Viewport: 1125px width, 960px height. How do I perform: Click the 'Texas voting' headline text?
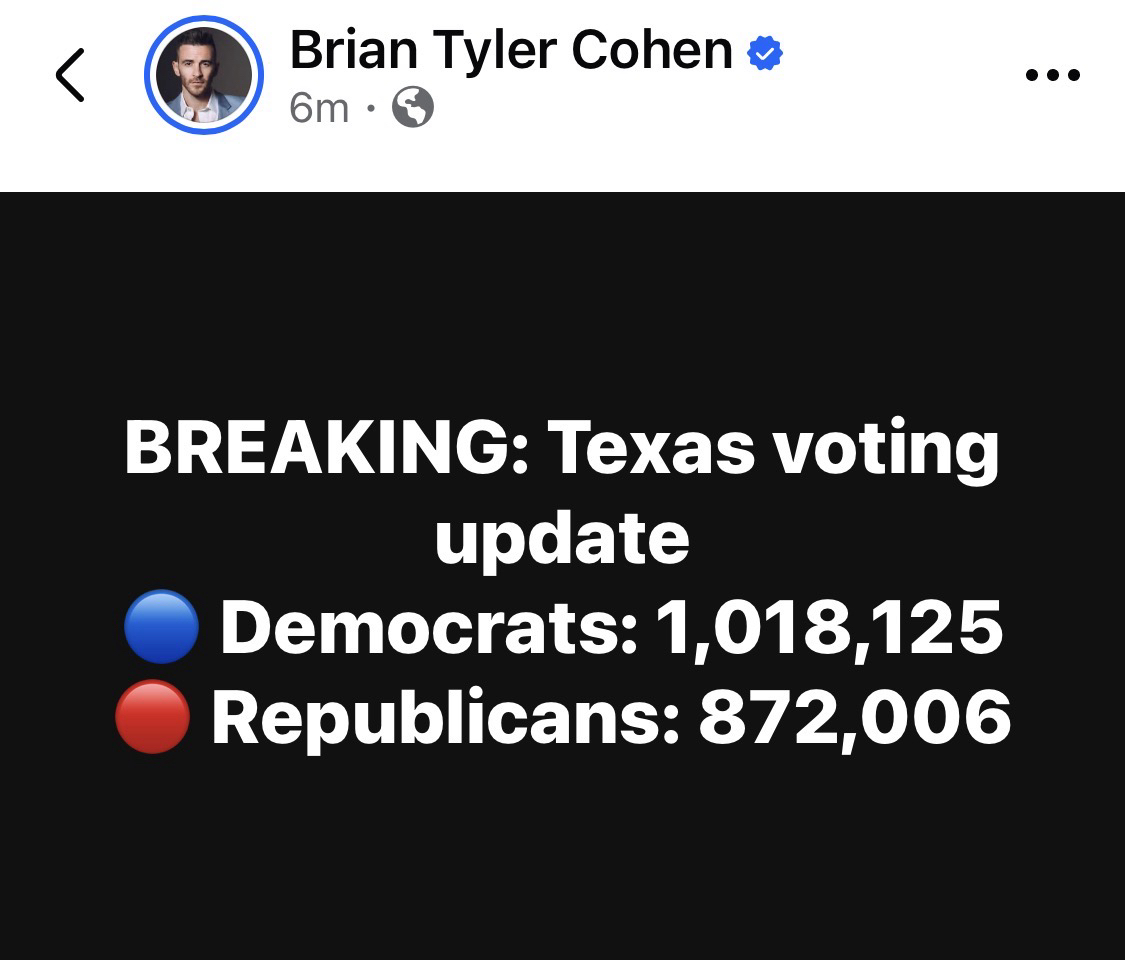pyautogui.click(x=773, y=449)
